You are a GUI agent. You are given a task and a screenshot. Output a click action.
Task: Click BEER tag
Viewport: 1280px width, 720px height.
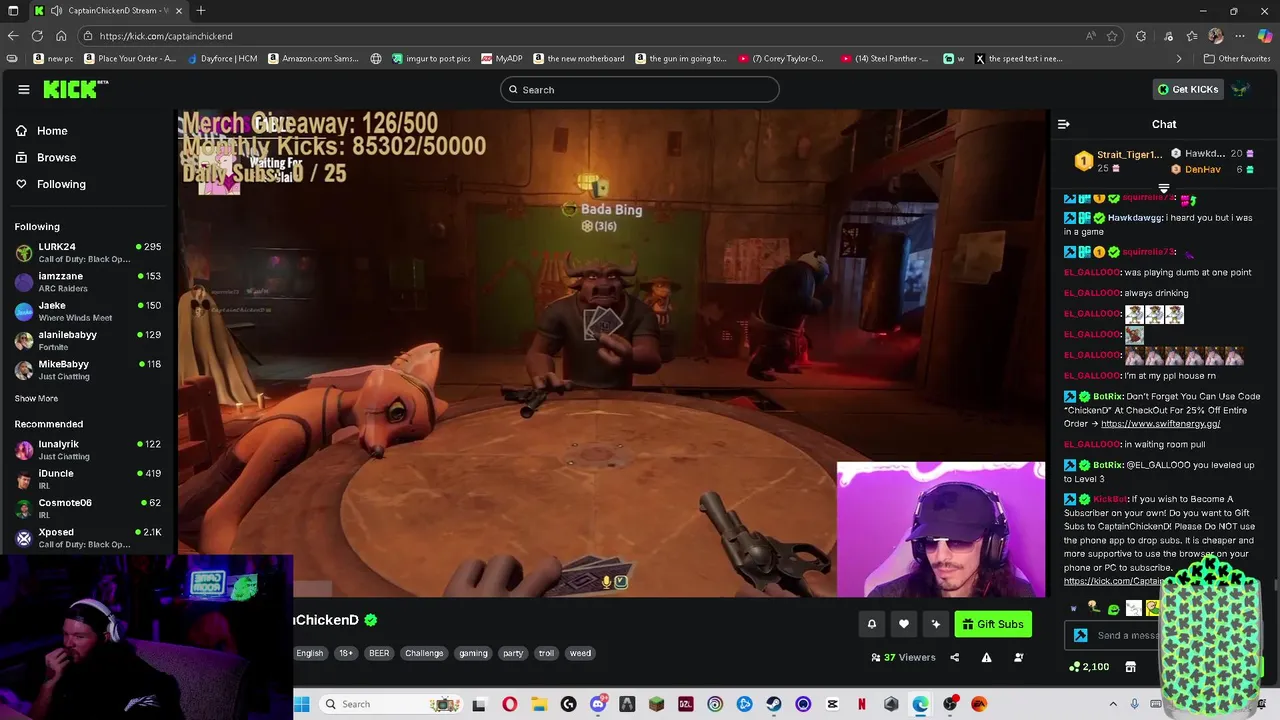click(379, 653)
